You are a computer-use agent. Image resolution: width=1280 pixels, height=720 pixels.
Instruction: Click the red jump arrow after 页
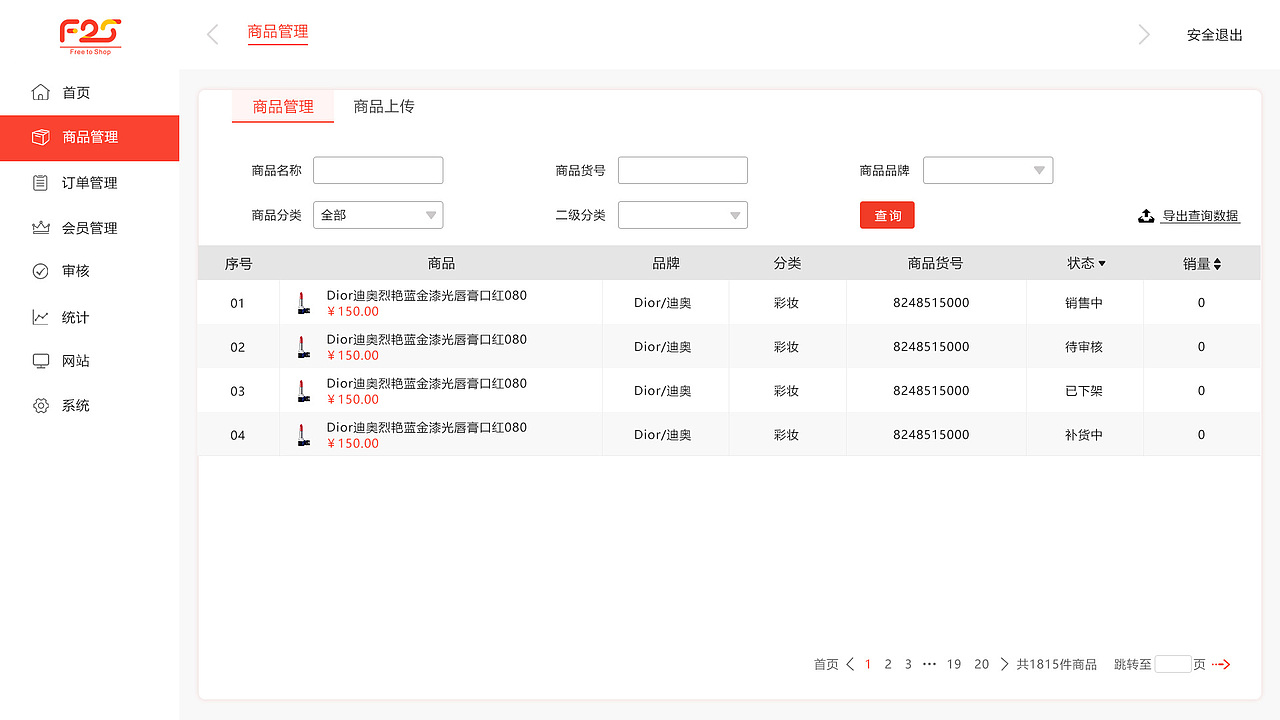[1221, 664]
